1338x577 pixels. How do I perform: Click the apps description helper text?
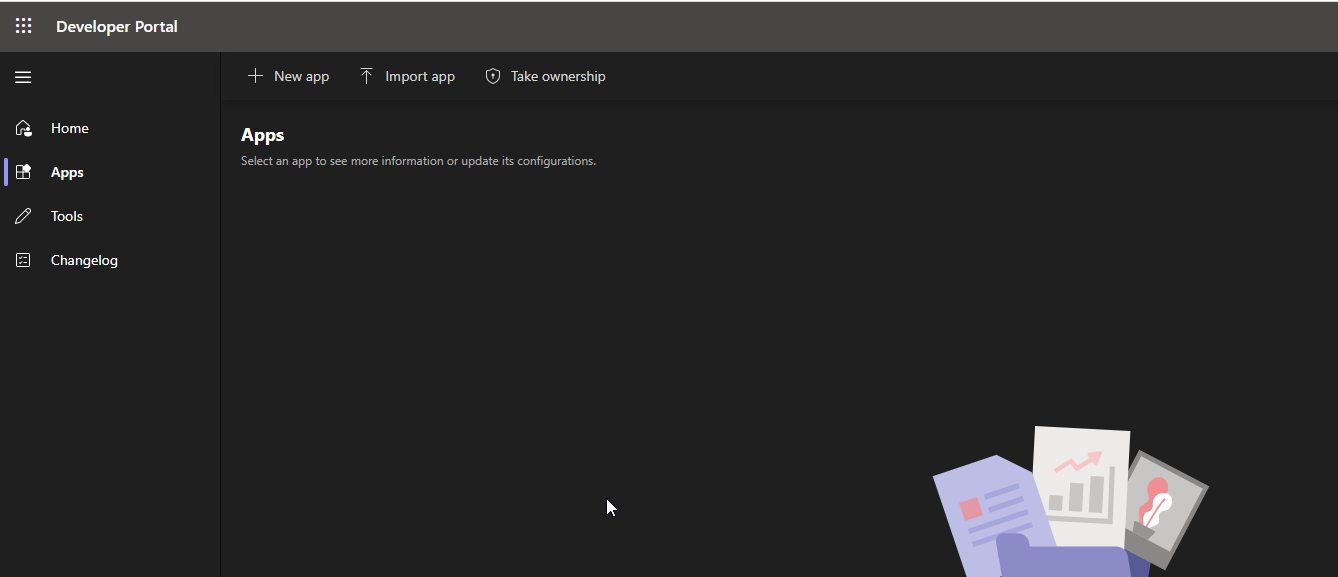417,160
